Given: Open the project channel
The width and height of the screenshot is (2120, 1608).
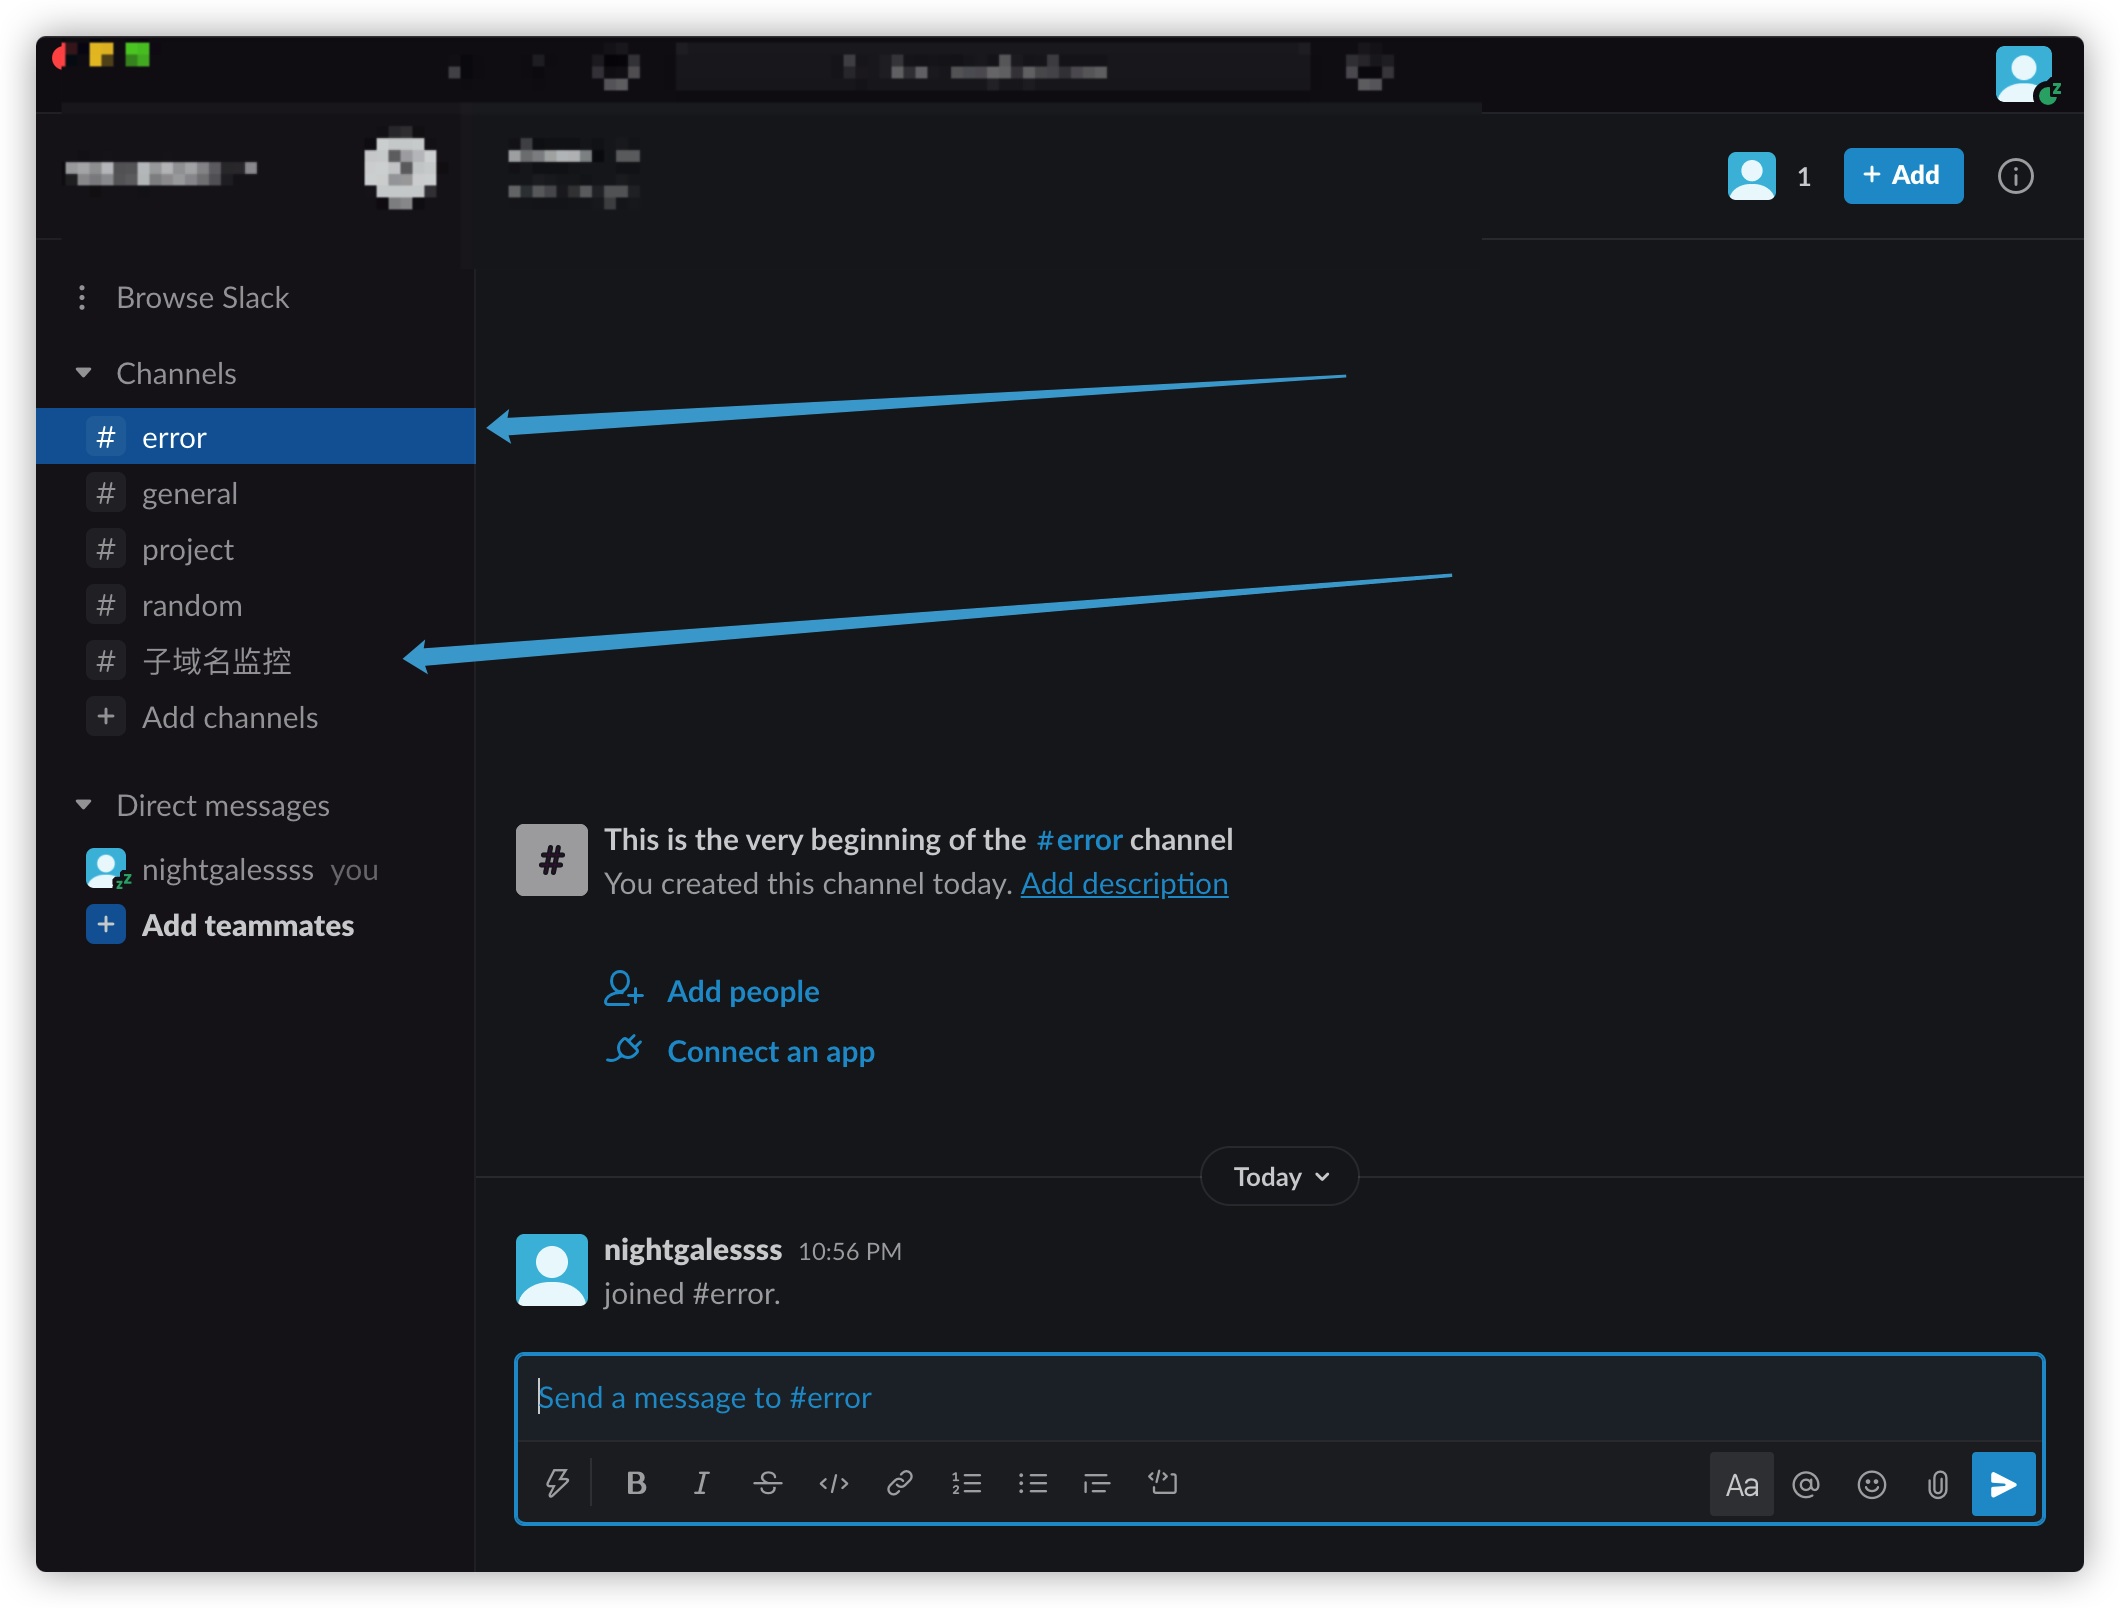Looking at the screenshot, I should 256,549.
